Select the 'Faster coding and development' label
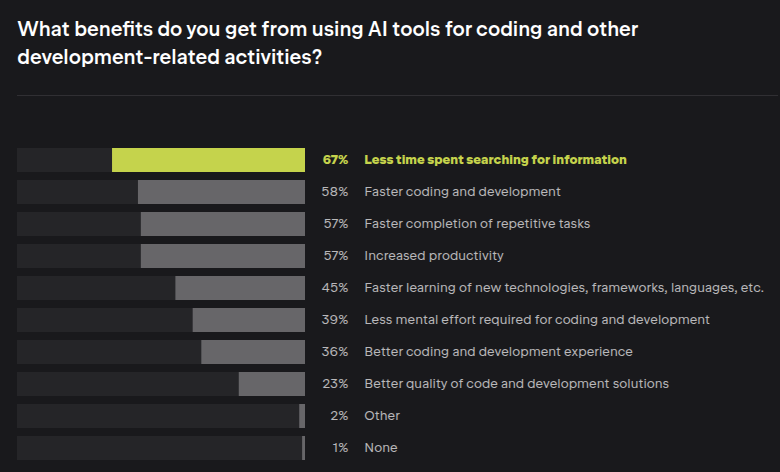The width and height of the screenshot is (780, 472). pos(462,192)
